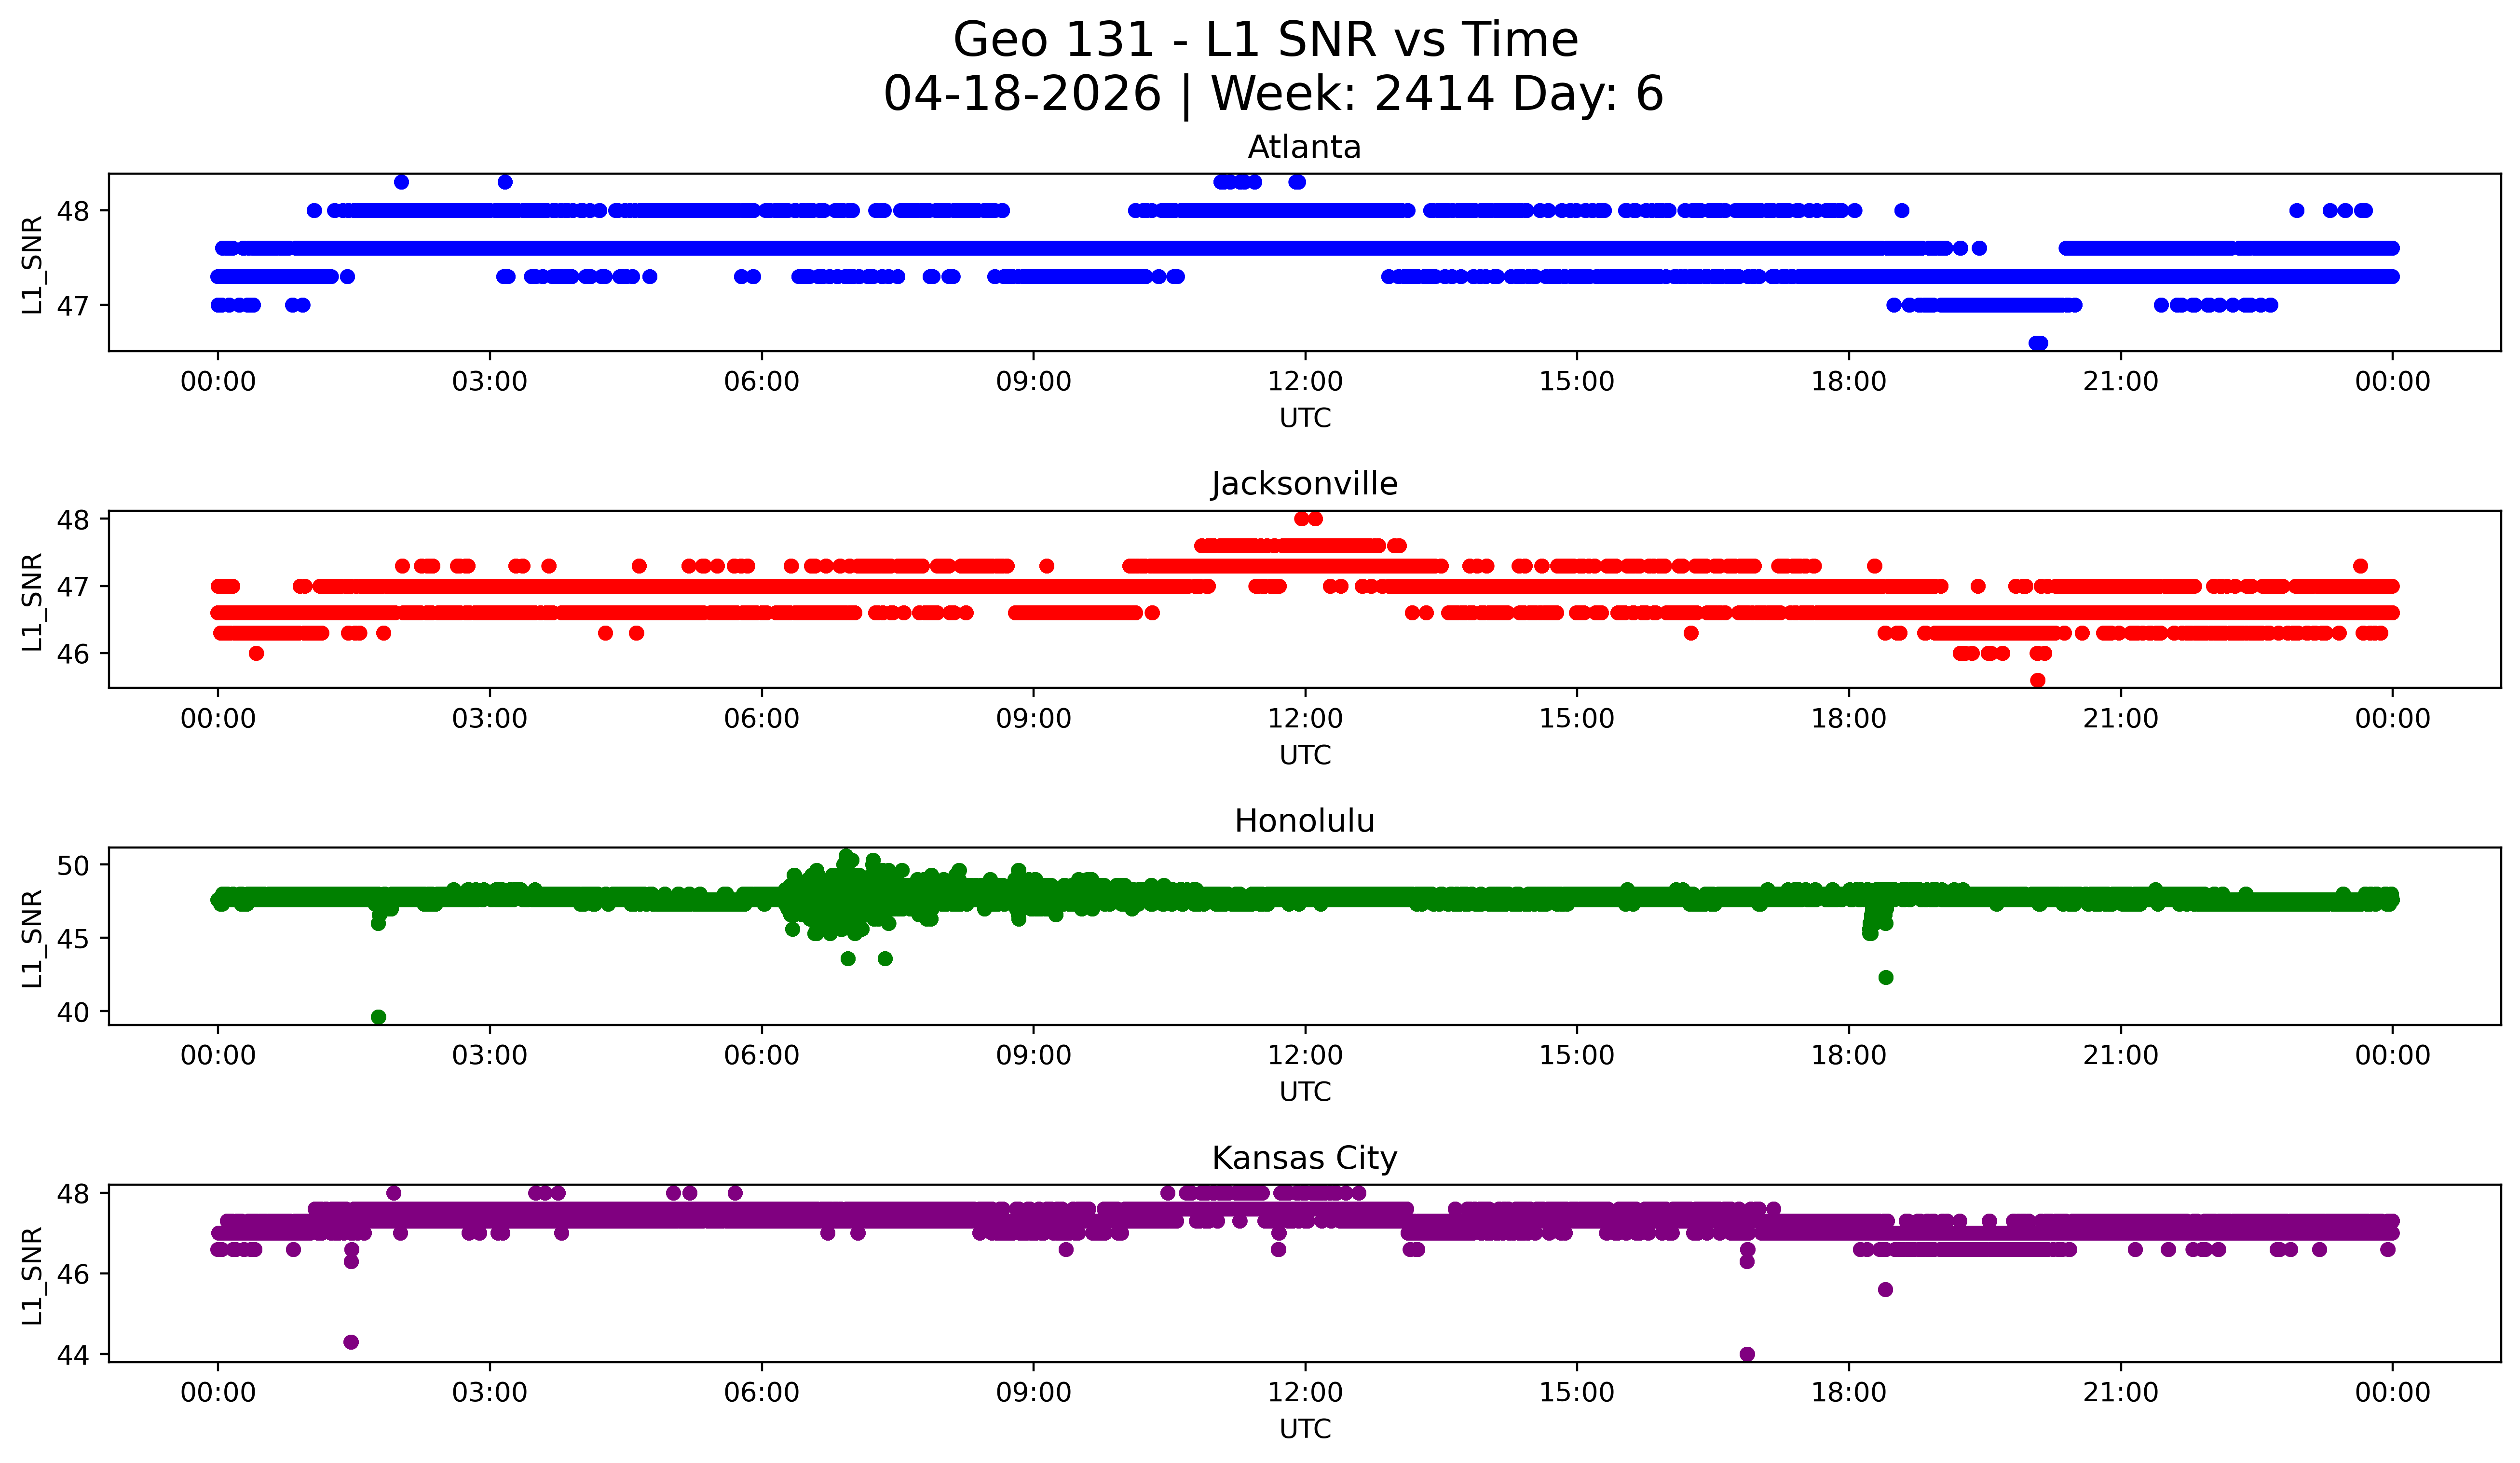Click the y-axis tick 46 on the Jacksonville plot

(x=73, y=654)
